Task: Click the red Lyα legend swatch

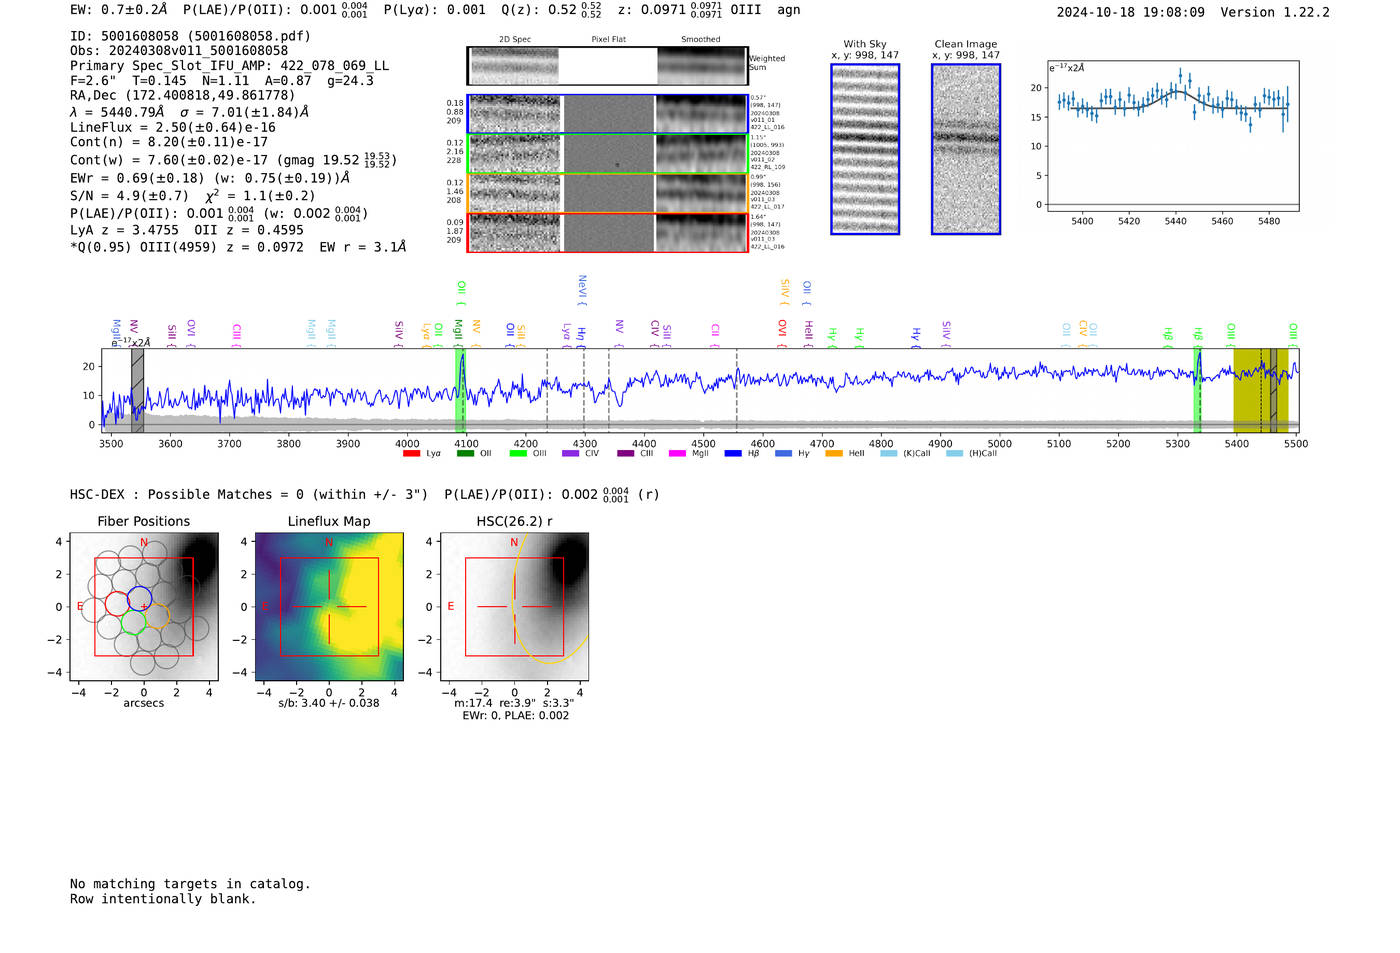Action: [x=411, y=454]
